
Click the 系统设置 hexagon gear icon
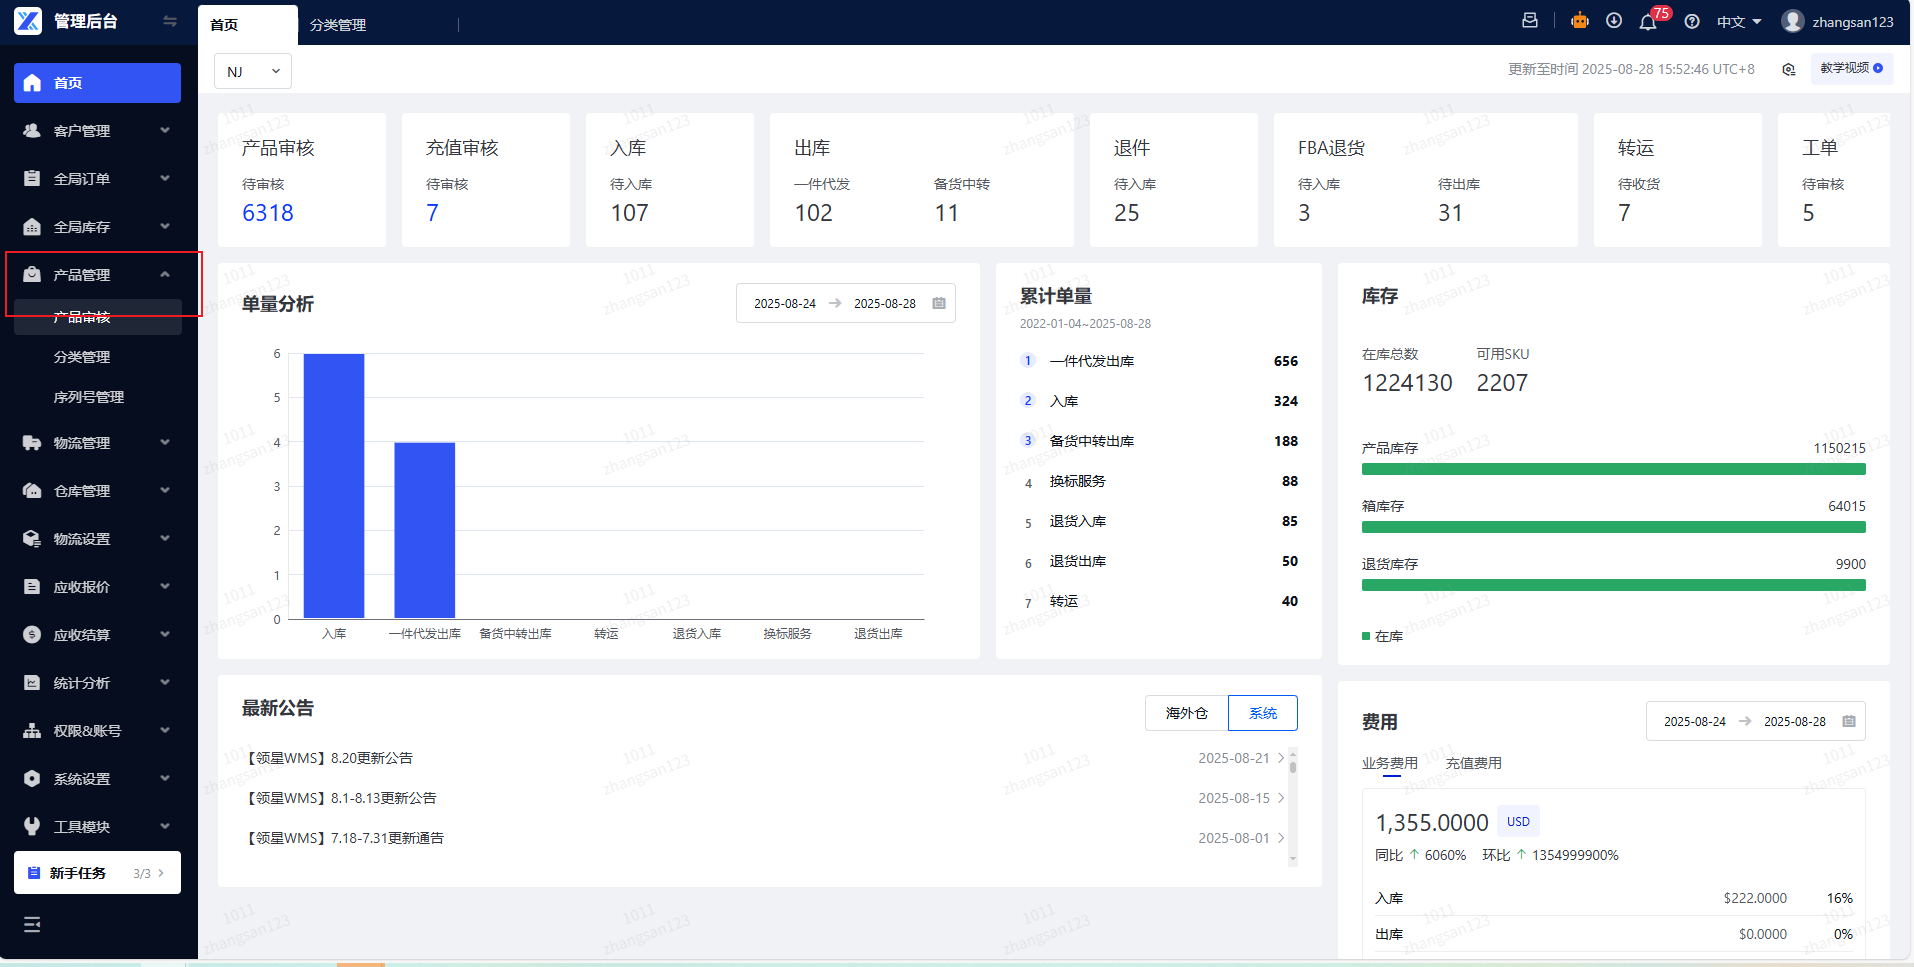pyautogui.click(x=32, y=778)
